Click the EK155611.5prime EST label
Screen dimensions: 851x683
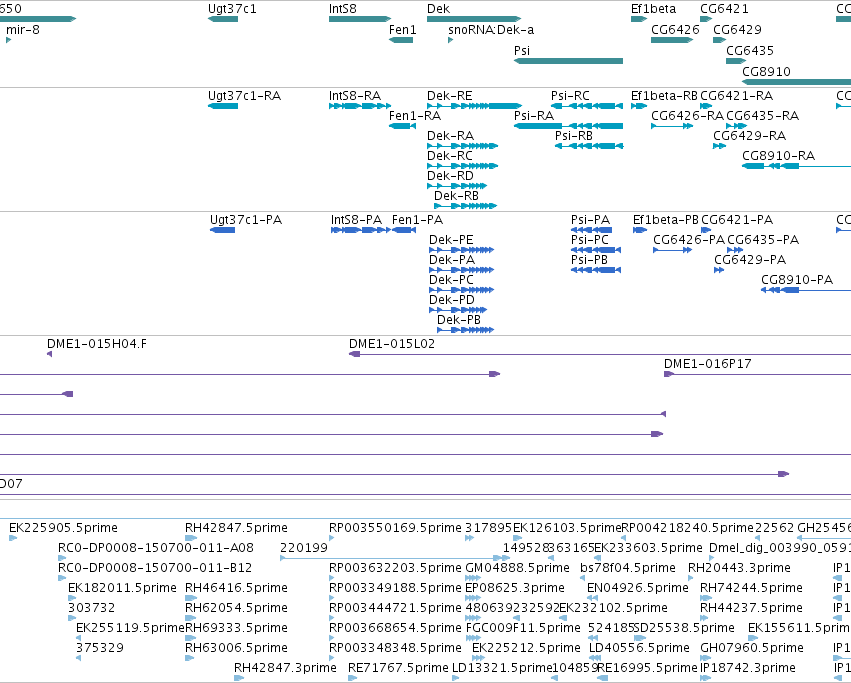coord(799,628)
